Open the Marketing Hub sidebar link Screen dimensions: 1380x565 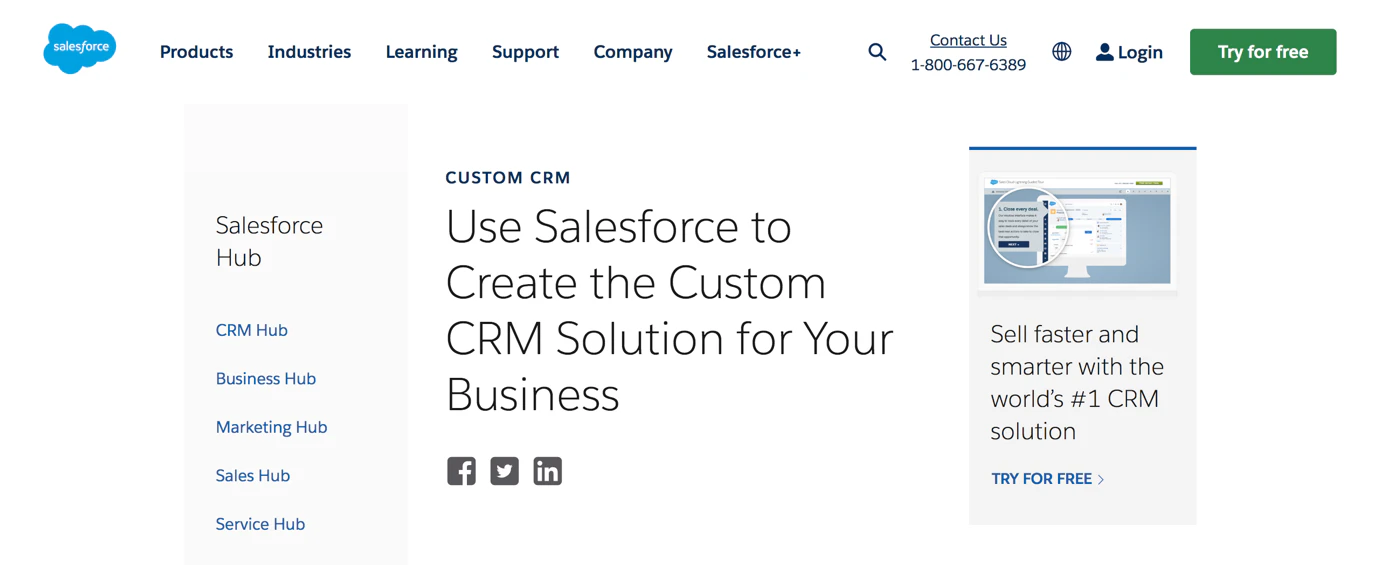(272, 427)
